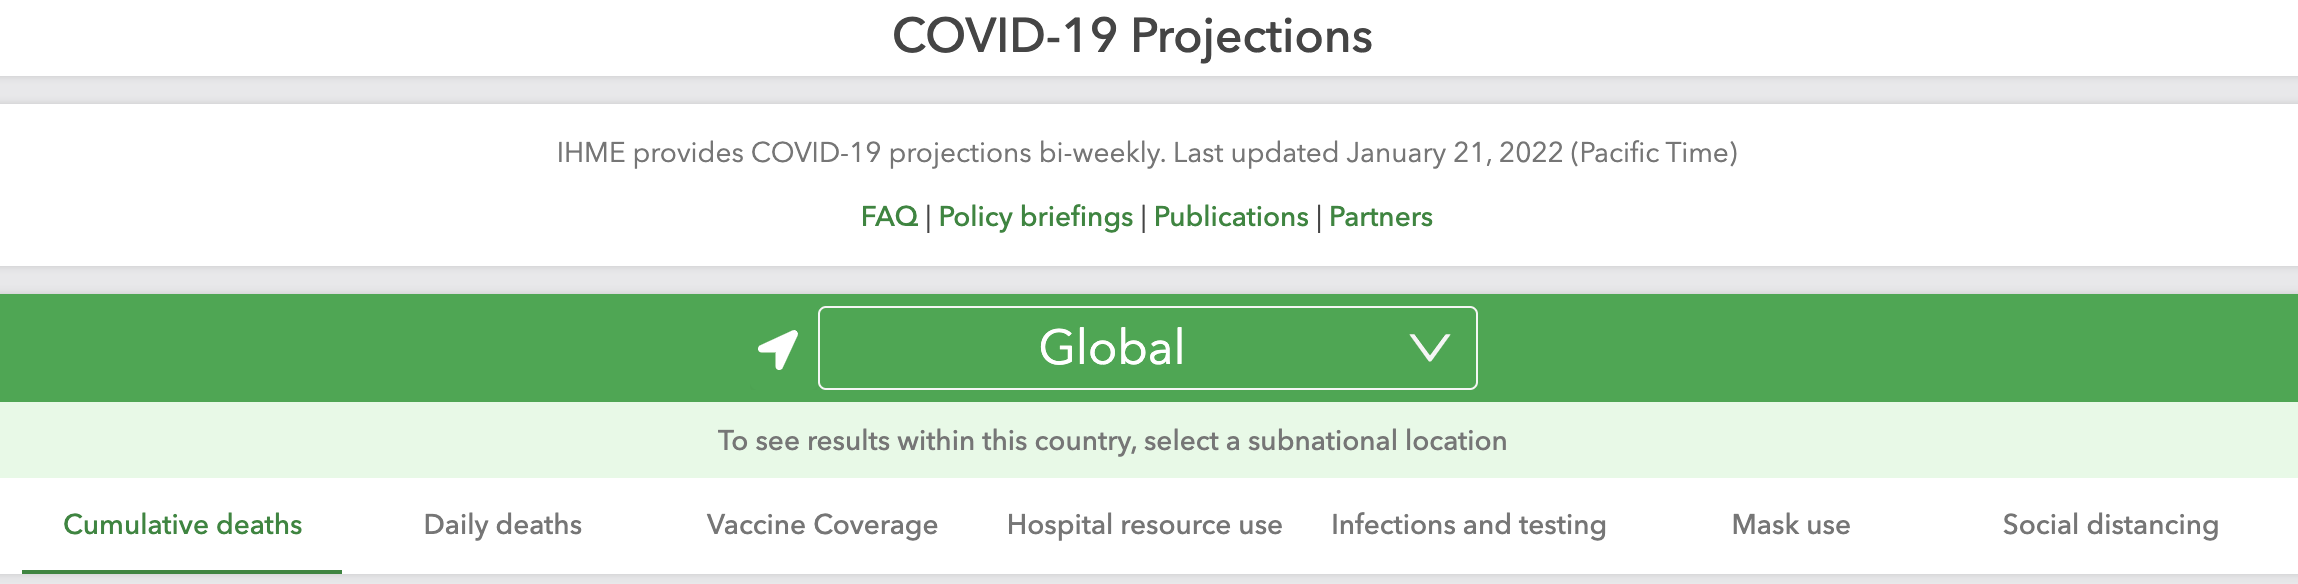Open the Social distancing tab
Image resolution: width=2298 pixels, height=584 pixels.
(2110, 525)
